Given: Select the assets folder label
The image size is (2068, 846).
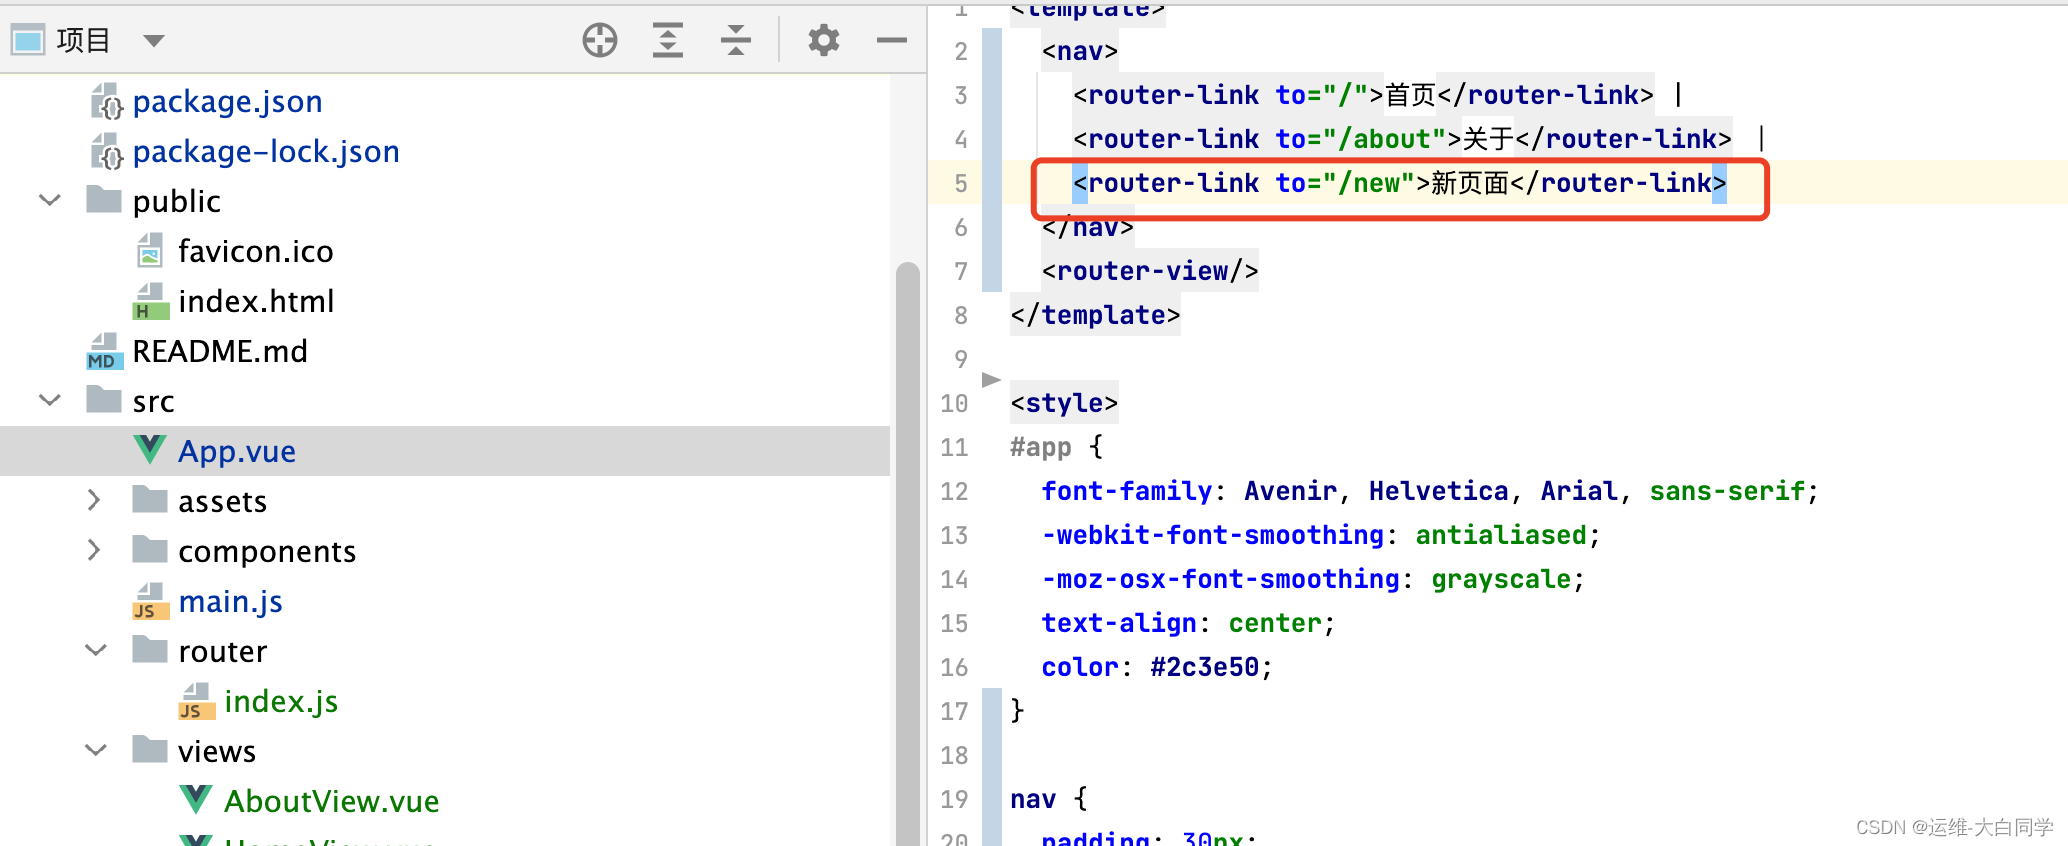Looking at the screenshot, I should pos(222,501).
